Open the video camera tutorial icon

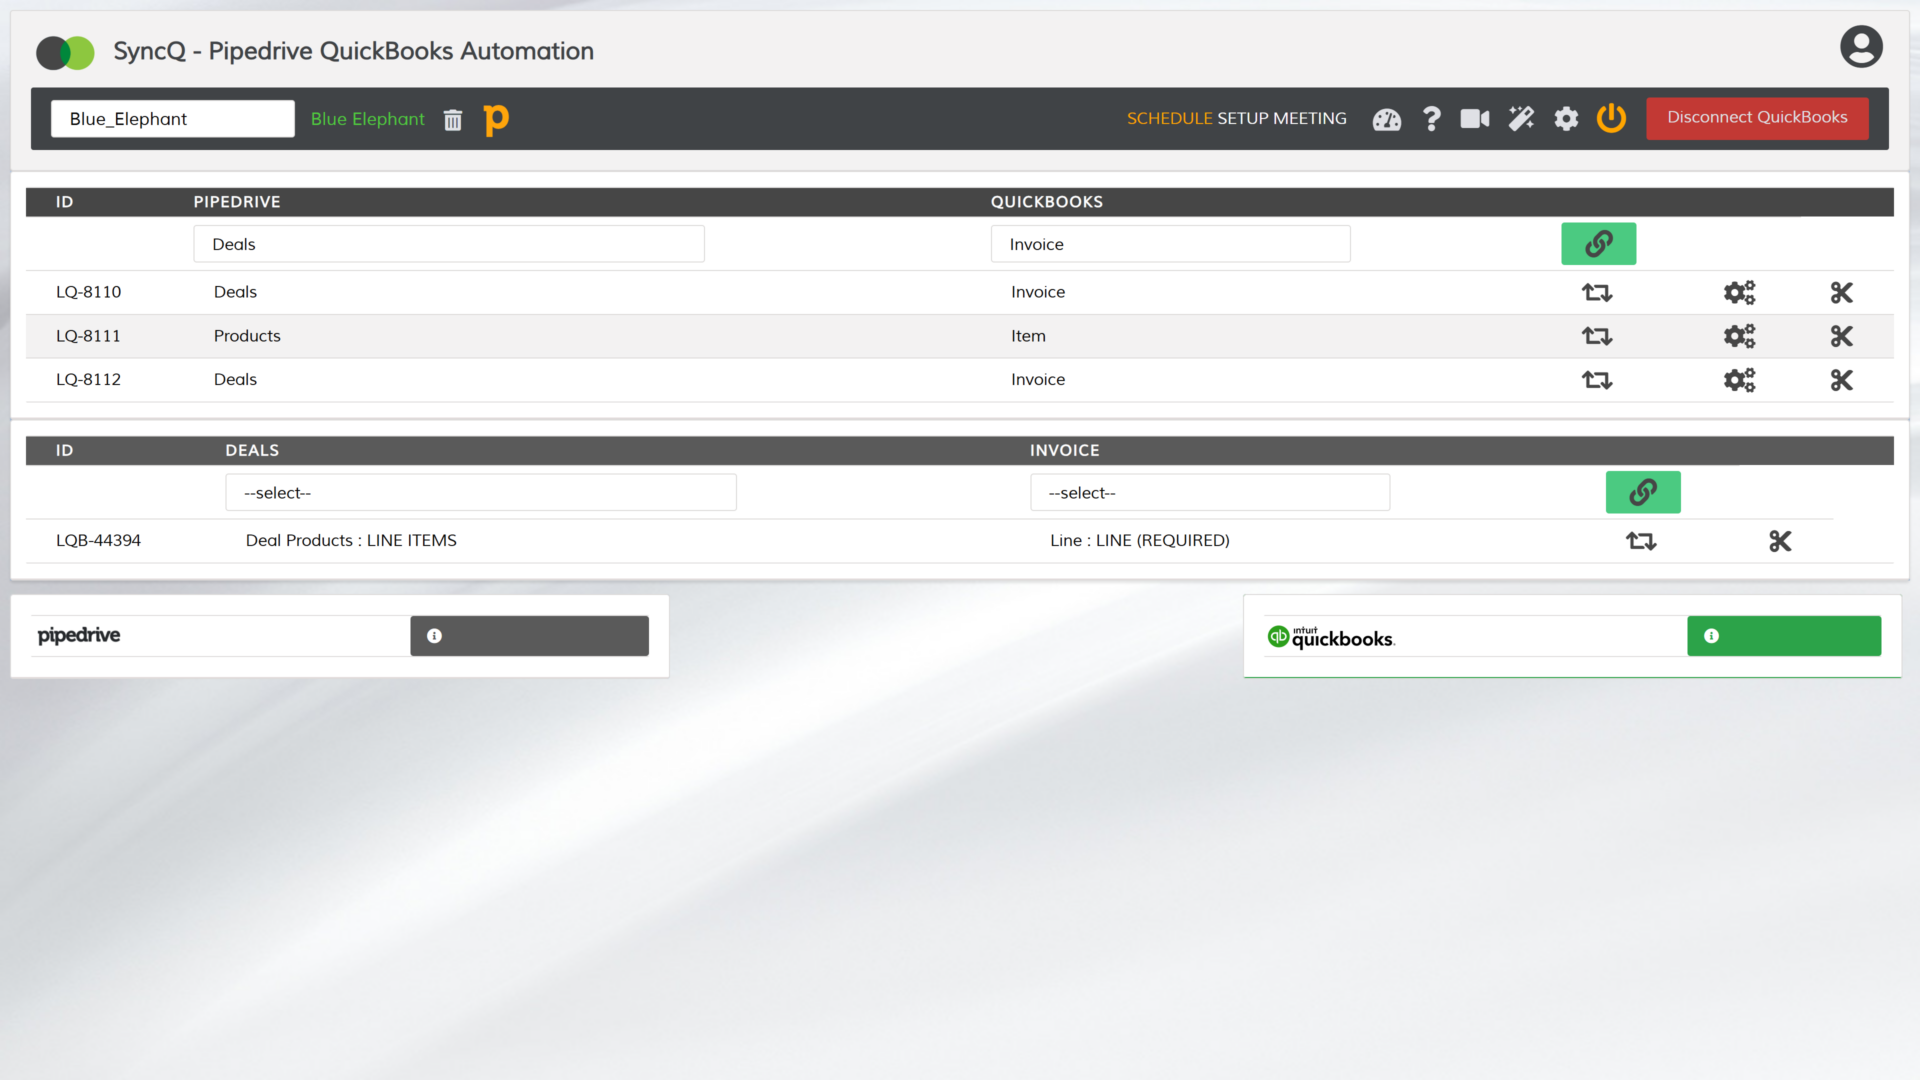point(1475,119)
